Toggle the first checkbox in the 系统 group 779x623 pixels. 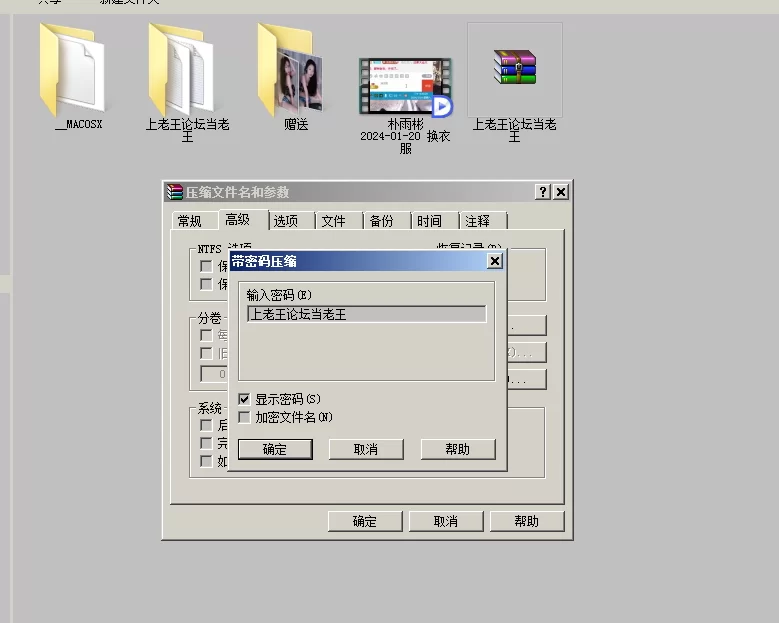(206, 425)
